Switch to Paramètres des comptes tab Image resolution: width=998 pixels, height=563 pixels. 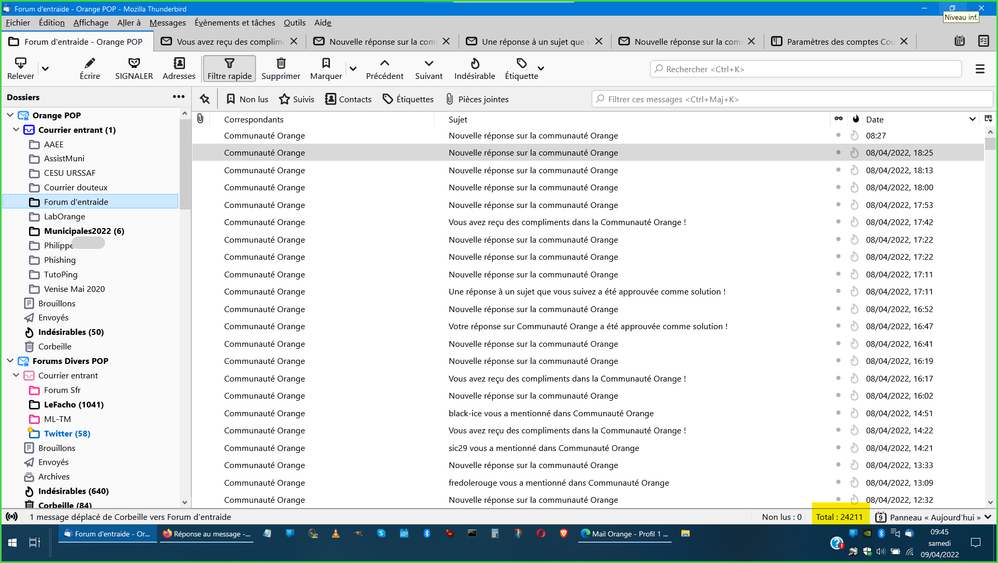coord(833,42)
